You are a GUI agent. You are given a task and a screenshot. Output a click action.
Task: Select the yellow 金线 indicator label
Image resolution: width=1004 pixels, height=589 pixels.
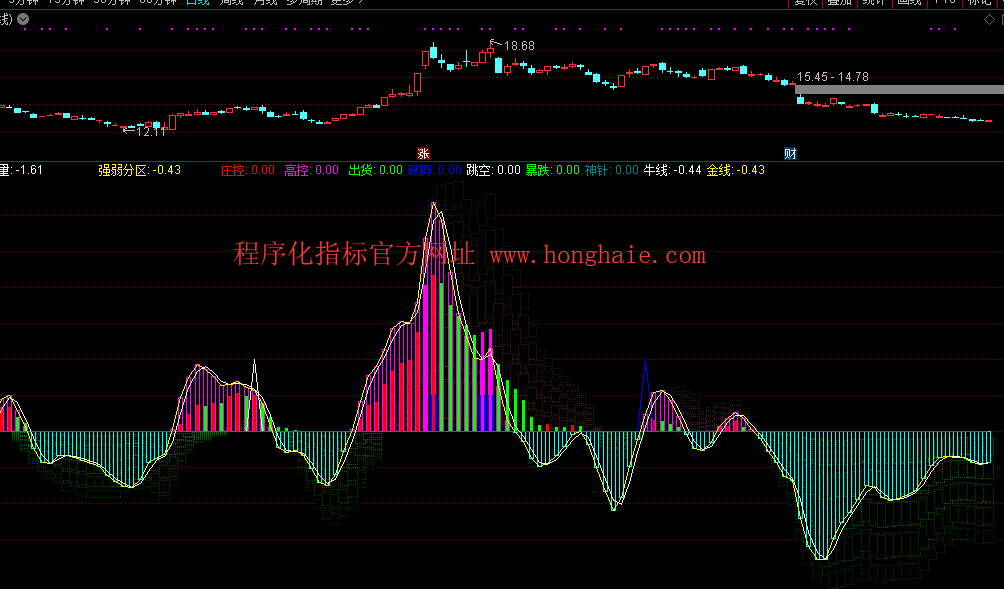719,170
